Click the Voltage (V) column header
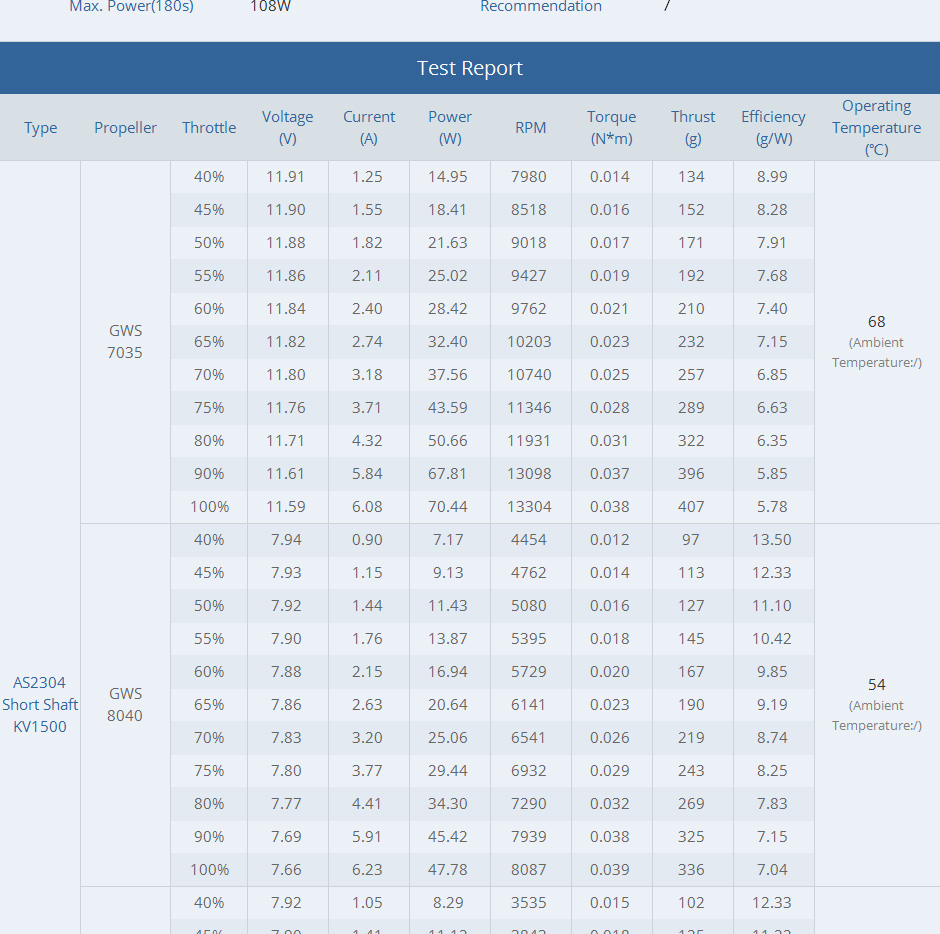This screenshot has width=940, height=934. [288, 128]
